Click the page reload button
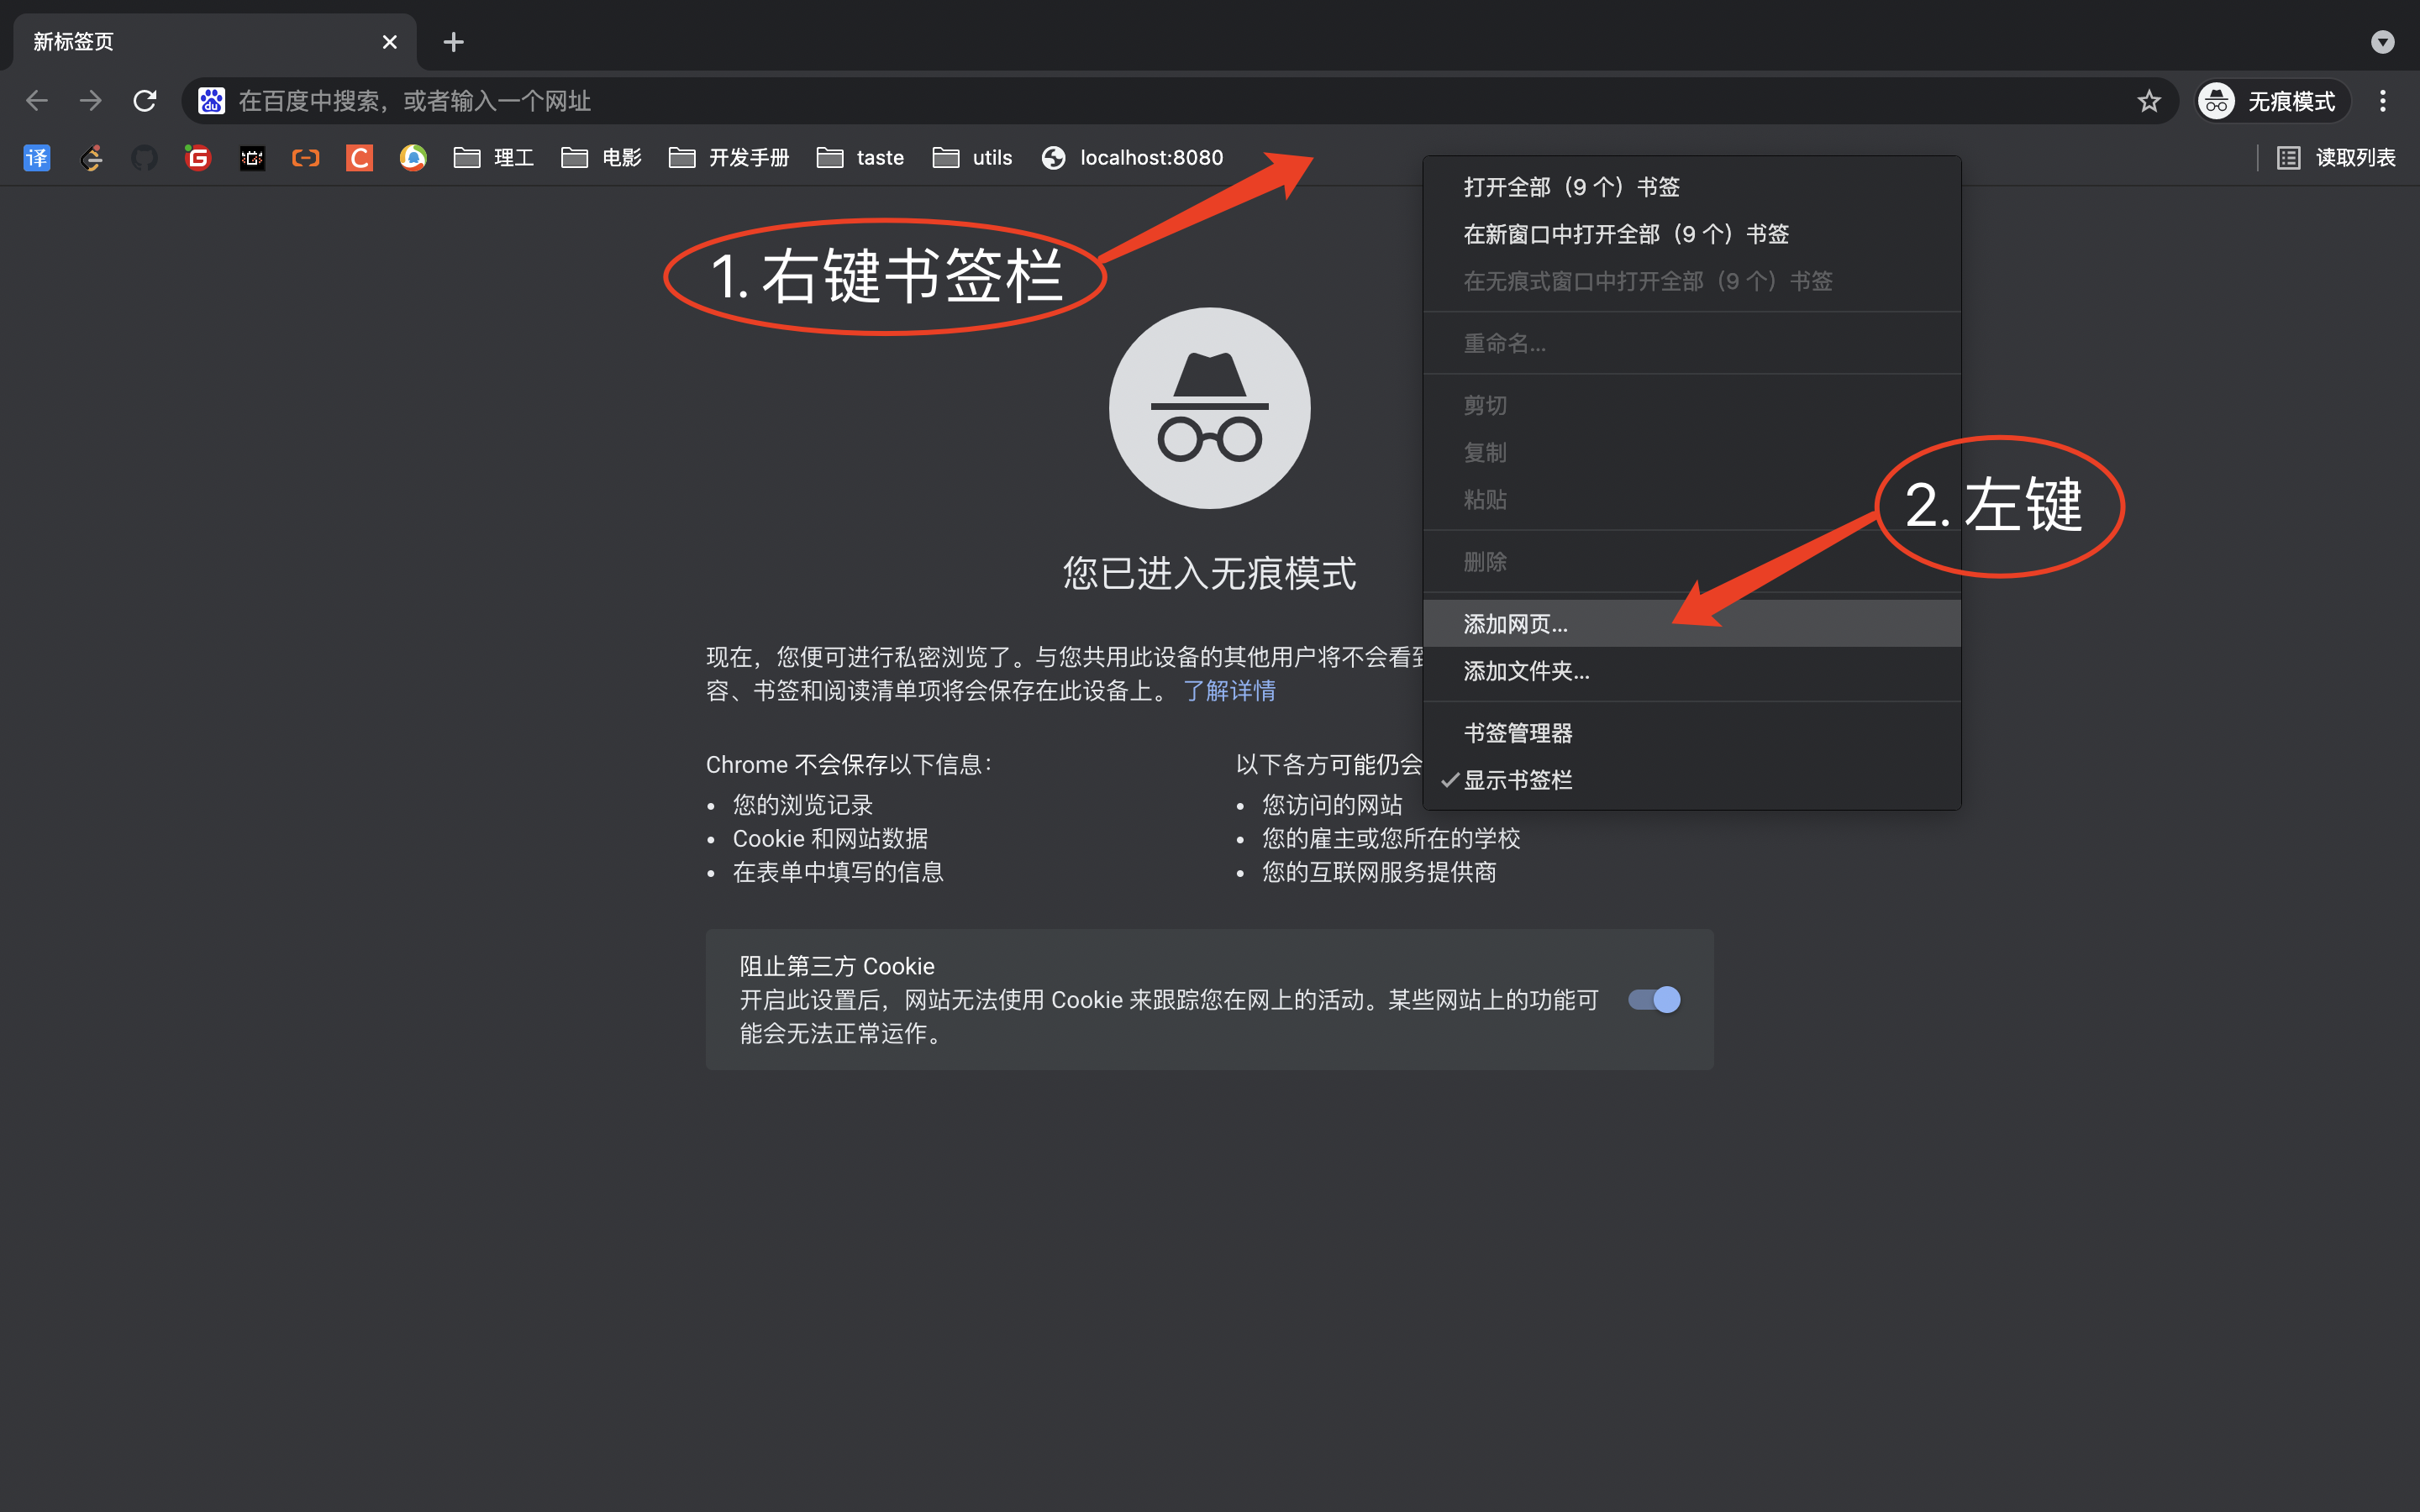This screenshot has width=2420, height=1512. click(144, 100)
